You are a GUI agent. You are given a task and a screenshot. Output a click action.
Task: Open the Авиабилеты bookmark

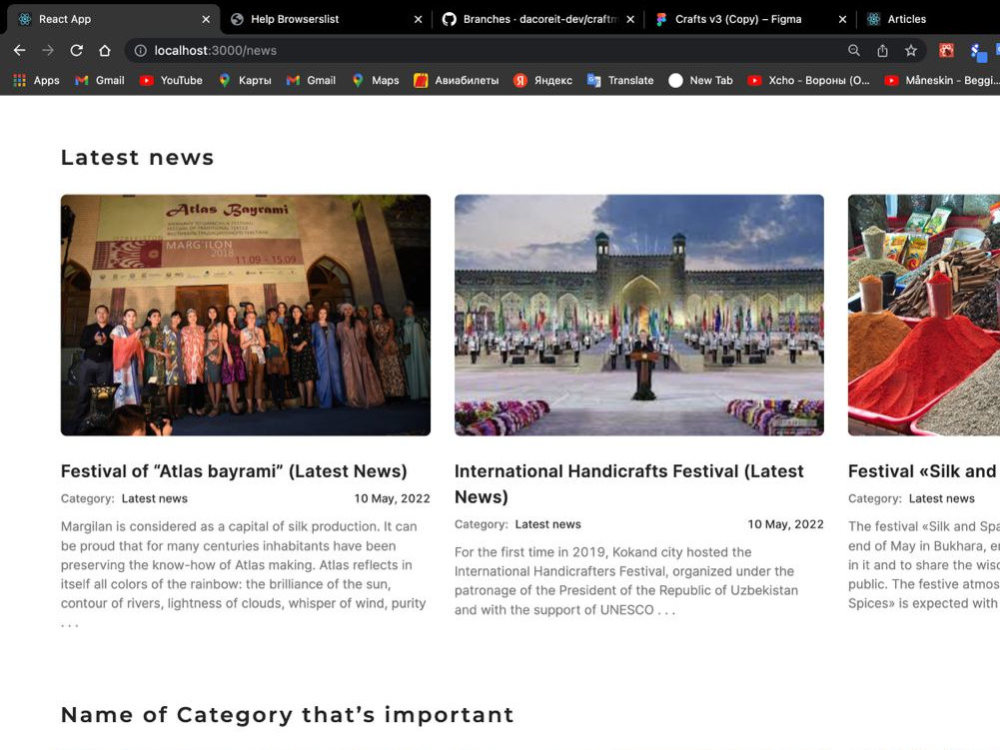point(456,80)
